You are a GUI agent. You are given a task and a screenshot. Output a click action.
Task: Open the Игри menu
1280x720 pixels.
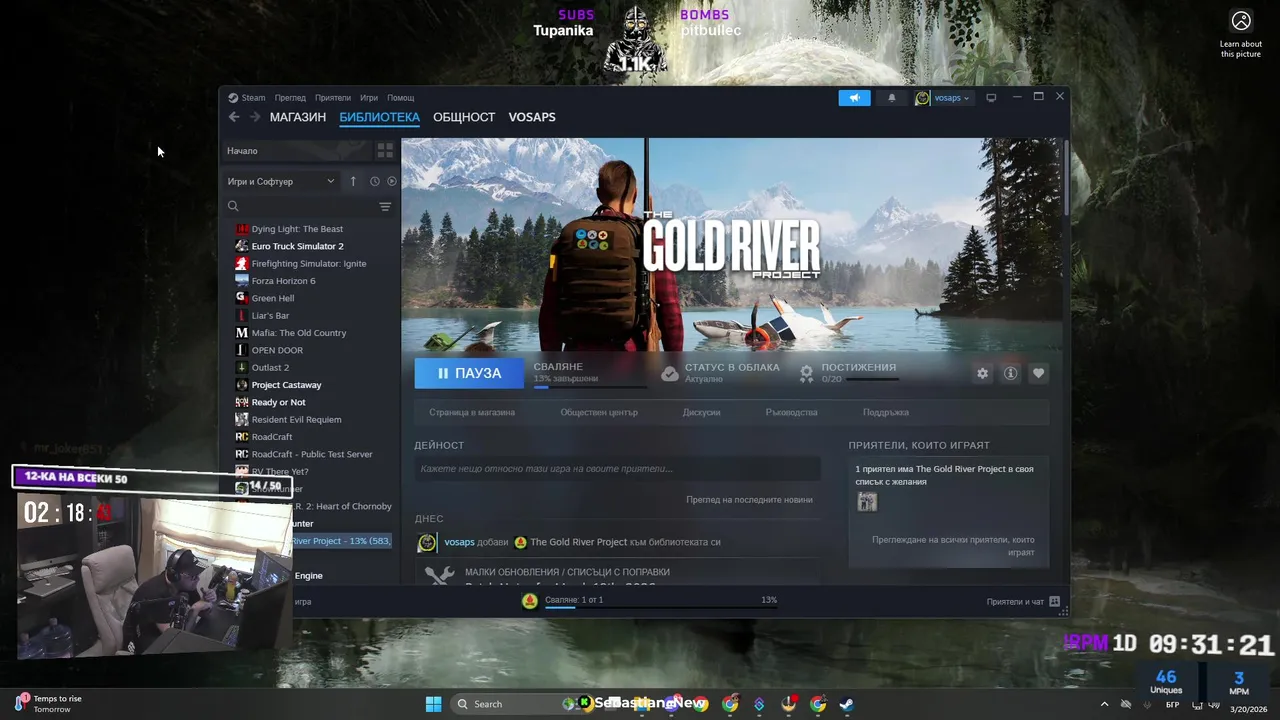[369, 98]
